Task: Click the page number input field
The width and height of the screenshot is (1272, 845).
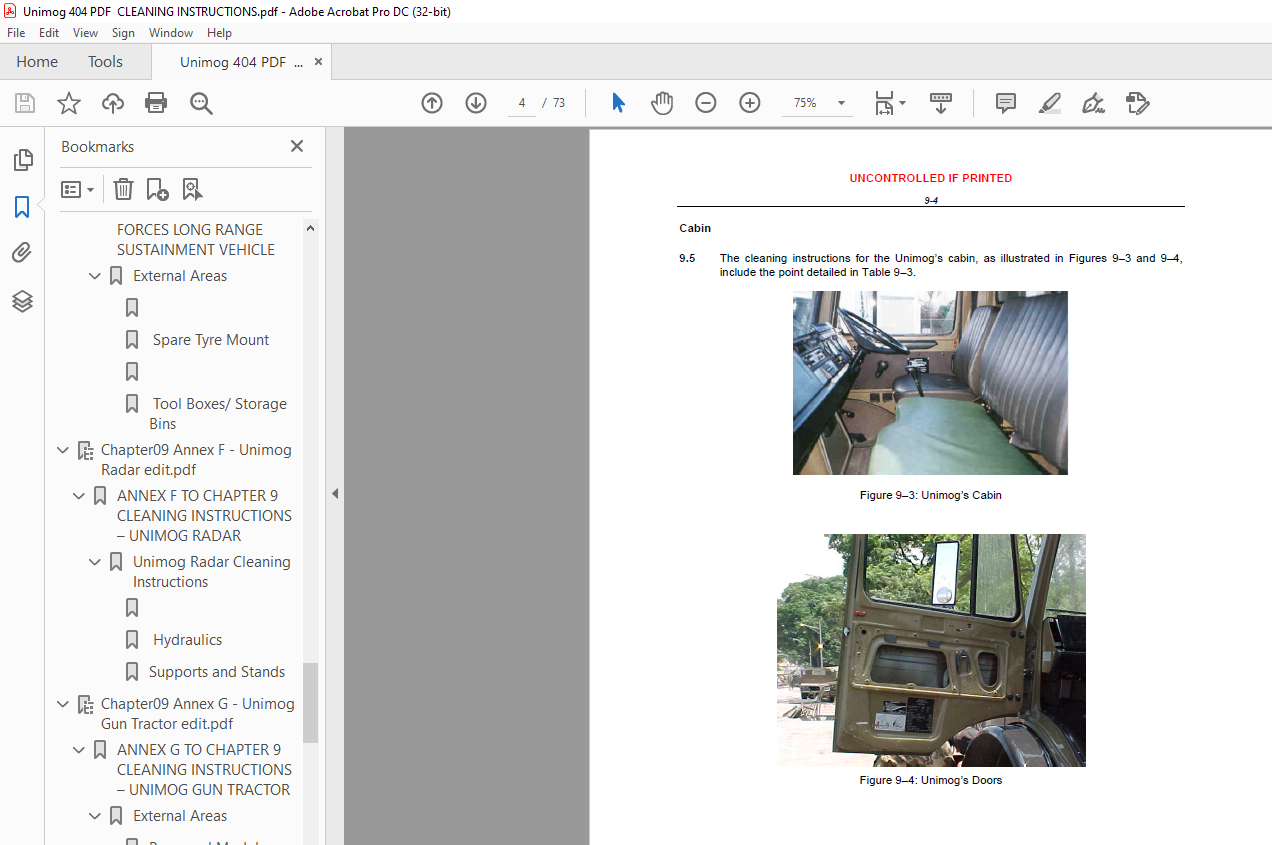Action: point(522,103)
